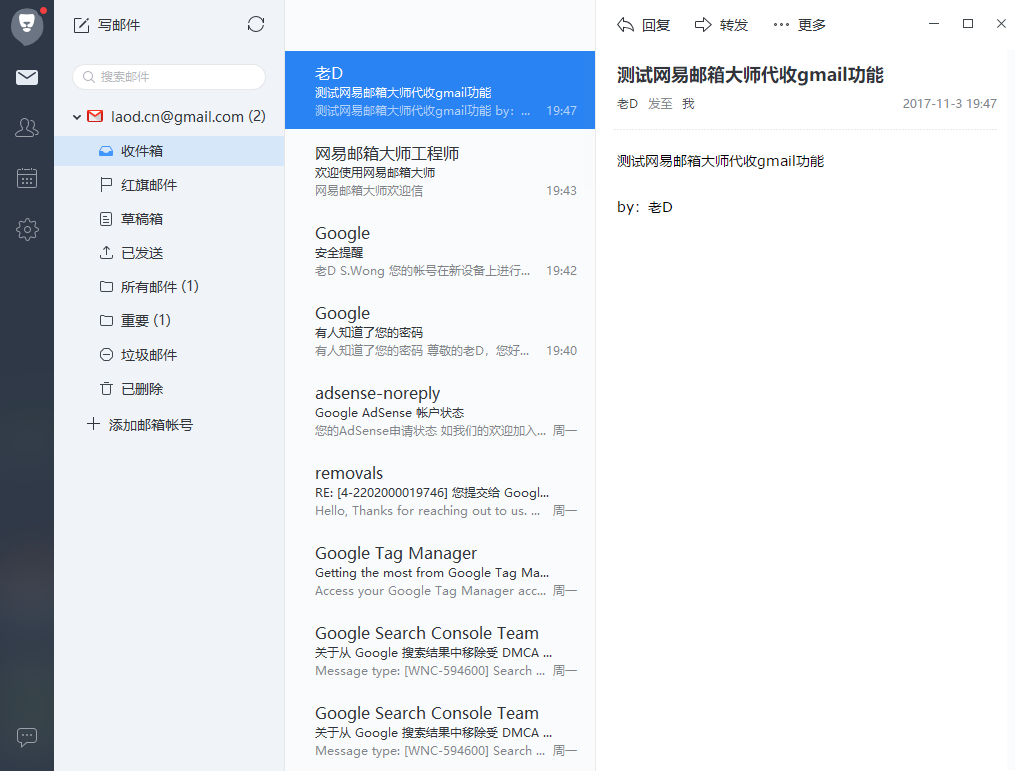Click recipient 我 in message header
Image resolution: width=1019 pixels, height=771 pixels.
688,103
